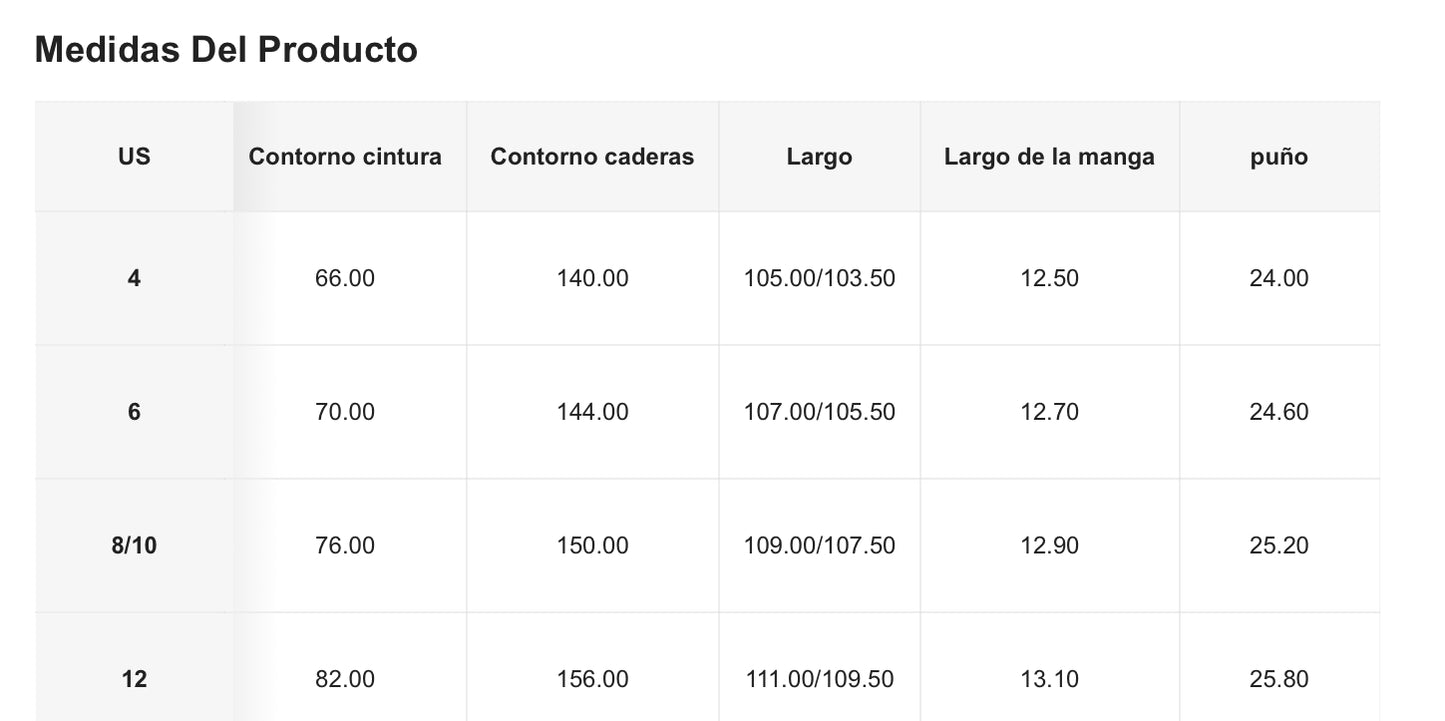The image size is (1445, 721).
Task: Click cuff value 25.80 for size 12
Action: 1278,680
